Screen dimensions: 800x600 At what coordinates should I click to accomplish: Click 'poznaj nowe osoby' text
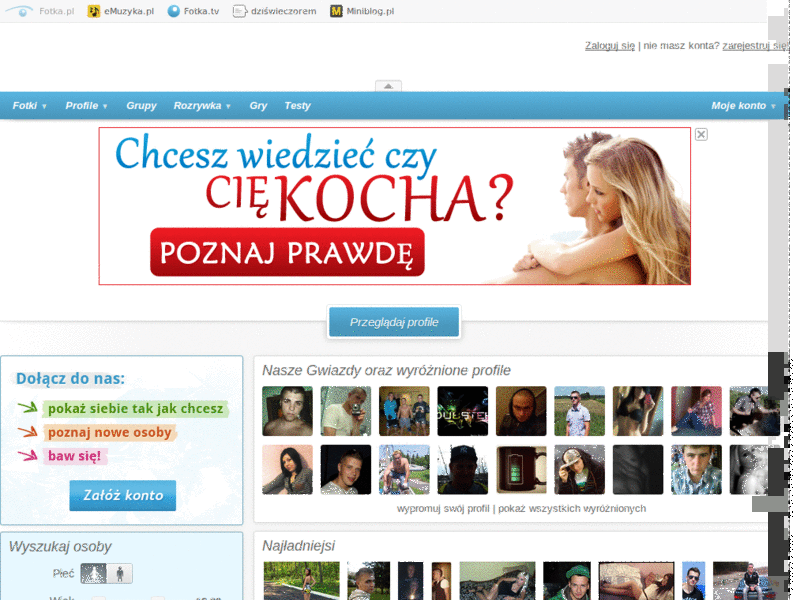coord(110,432)
